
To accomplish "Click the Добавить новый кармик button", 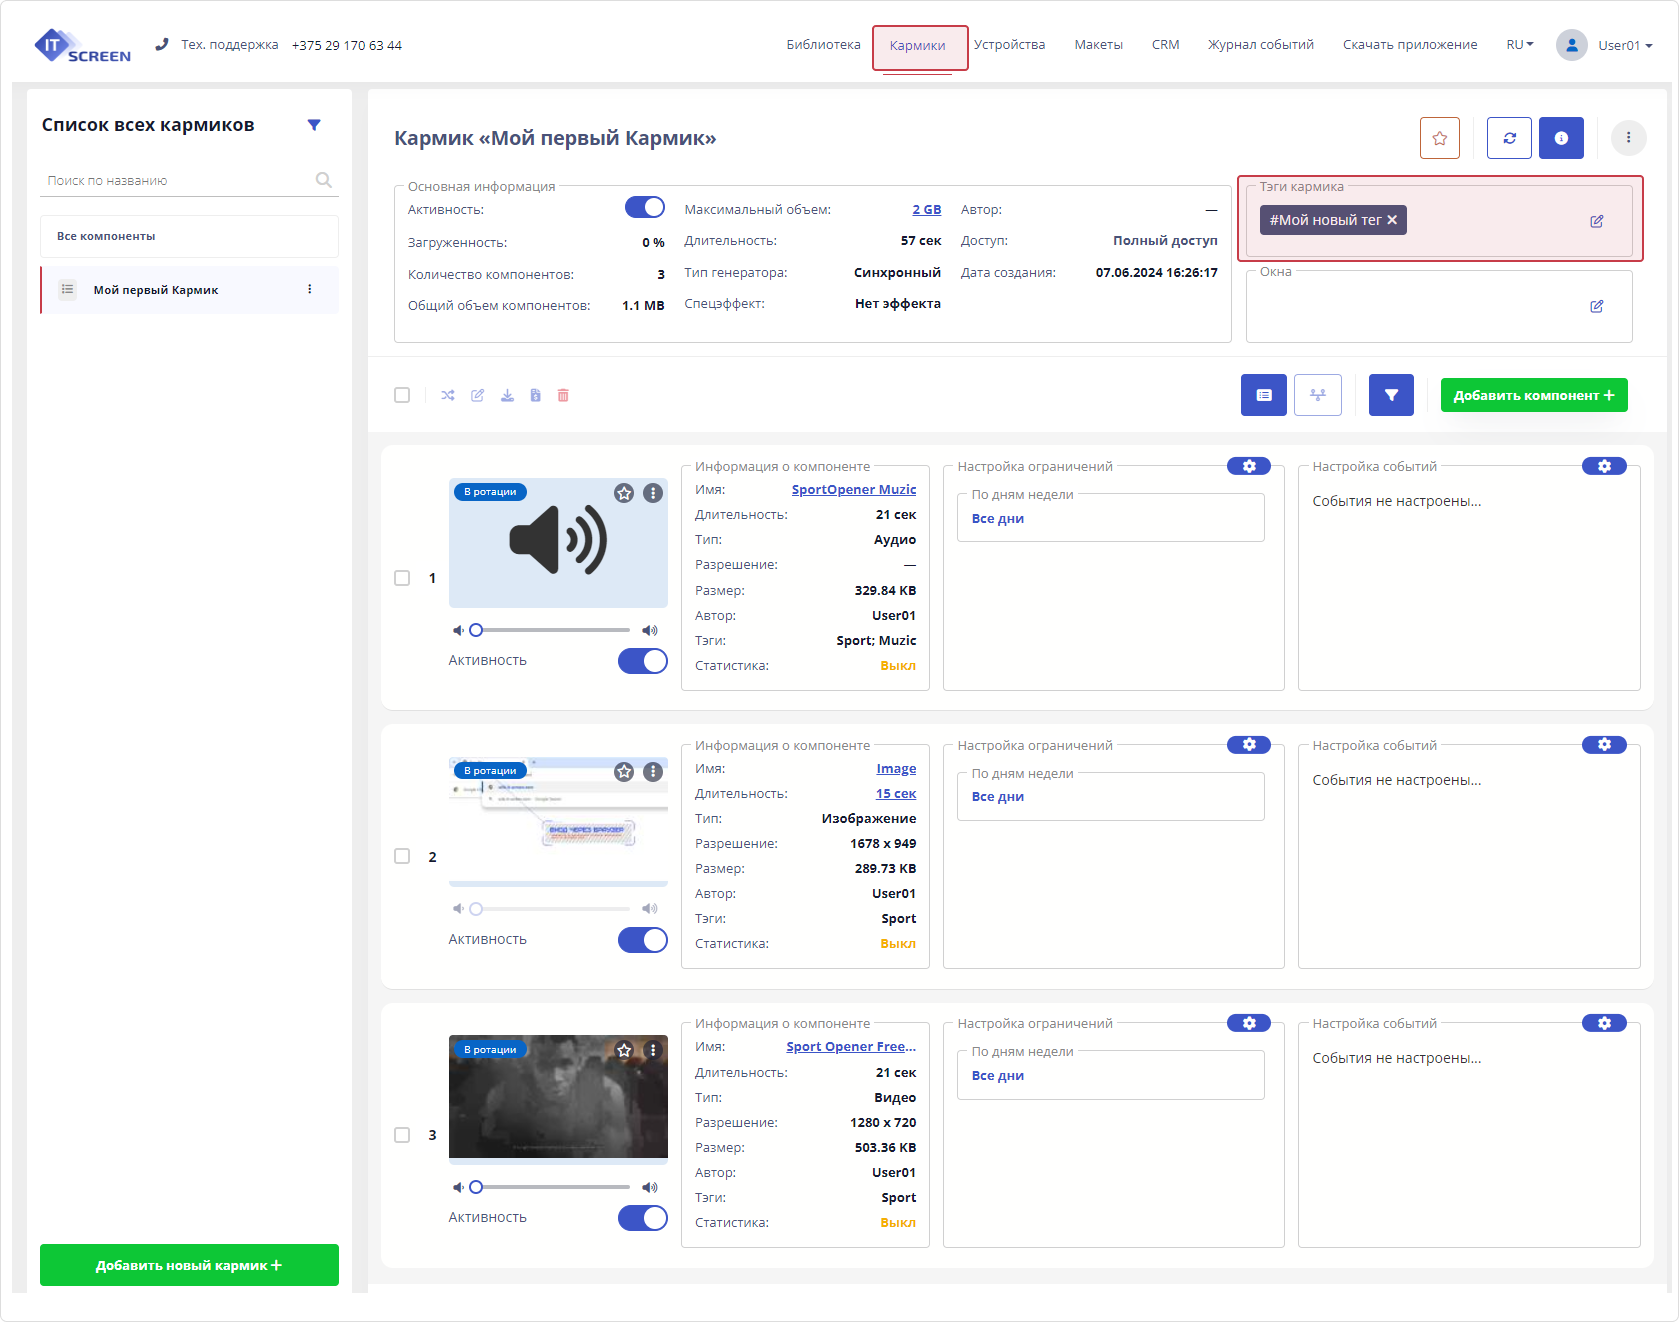I will (x=189, y=1265).
